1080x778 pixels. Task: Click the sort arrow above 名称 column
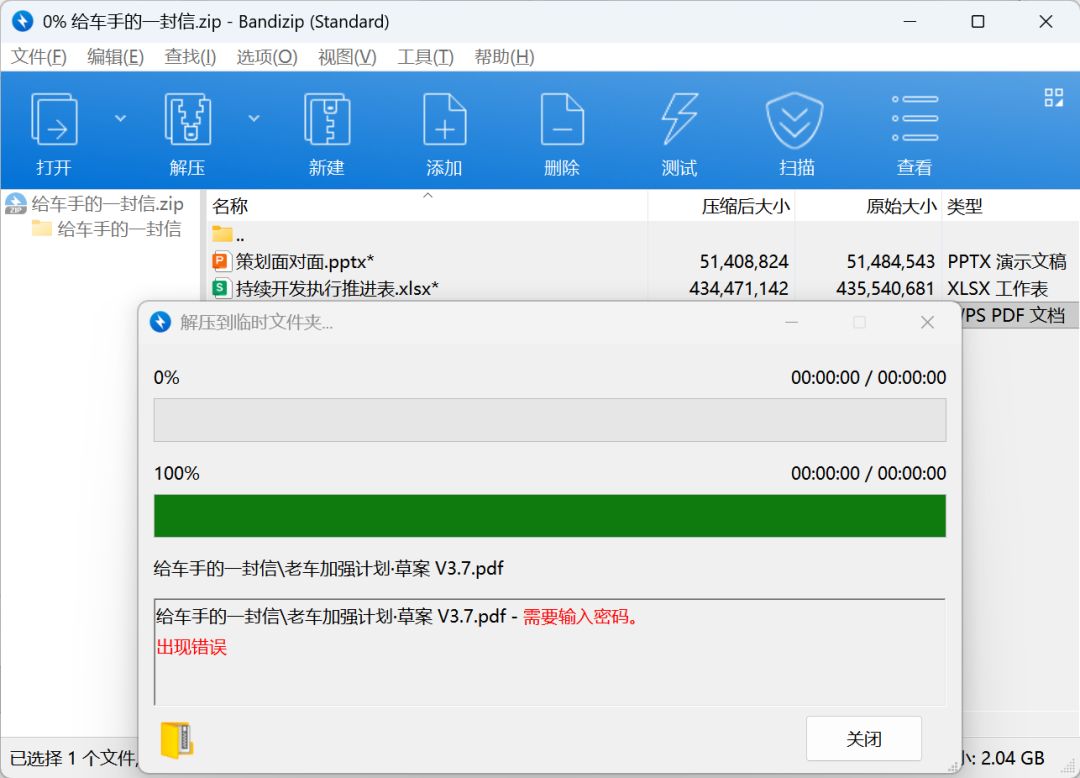tap(428, 196)
